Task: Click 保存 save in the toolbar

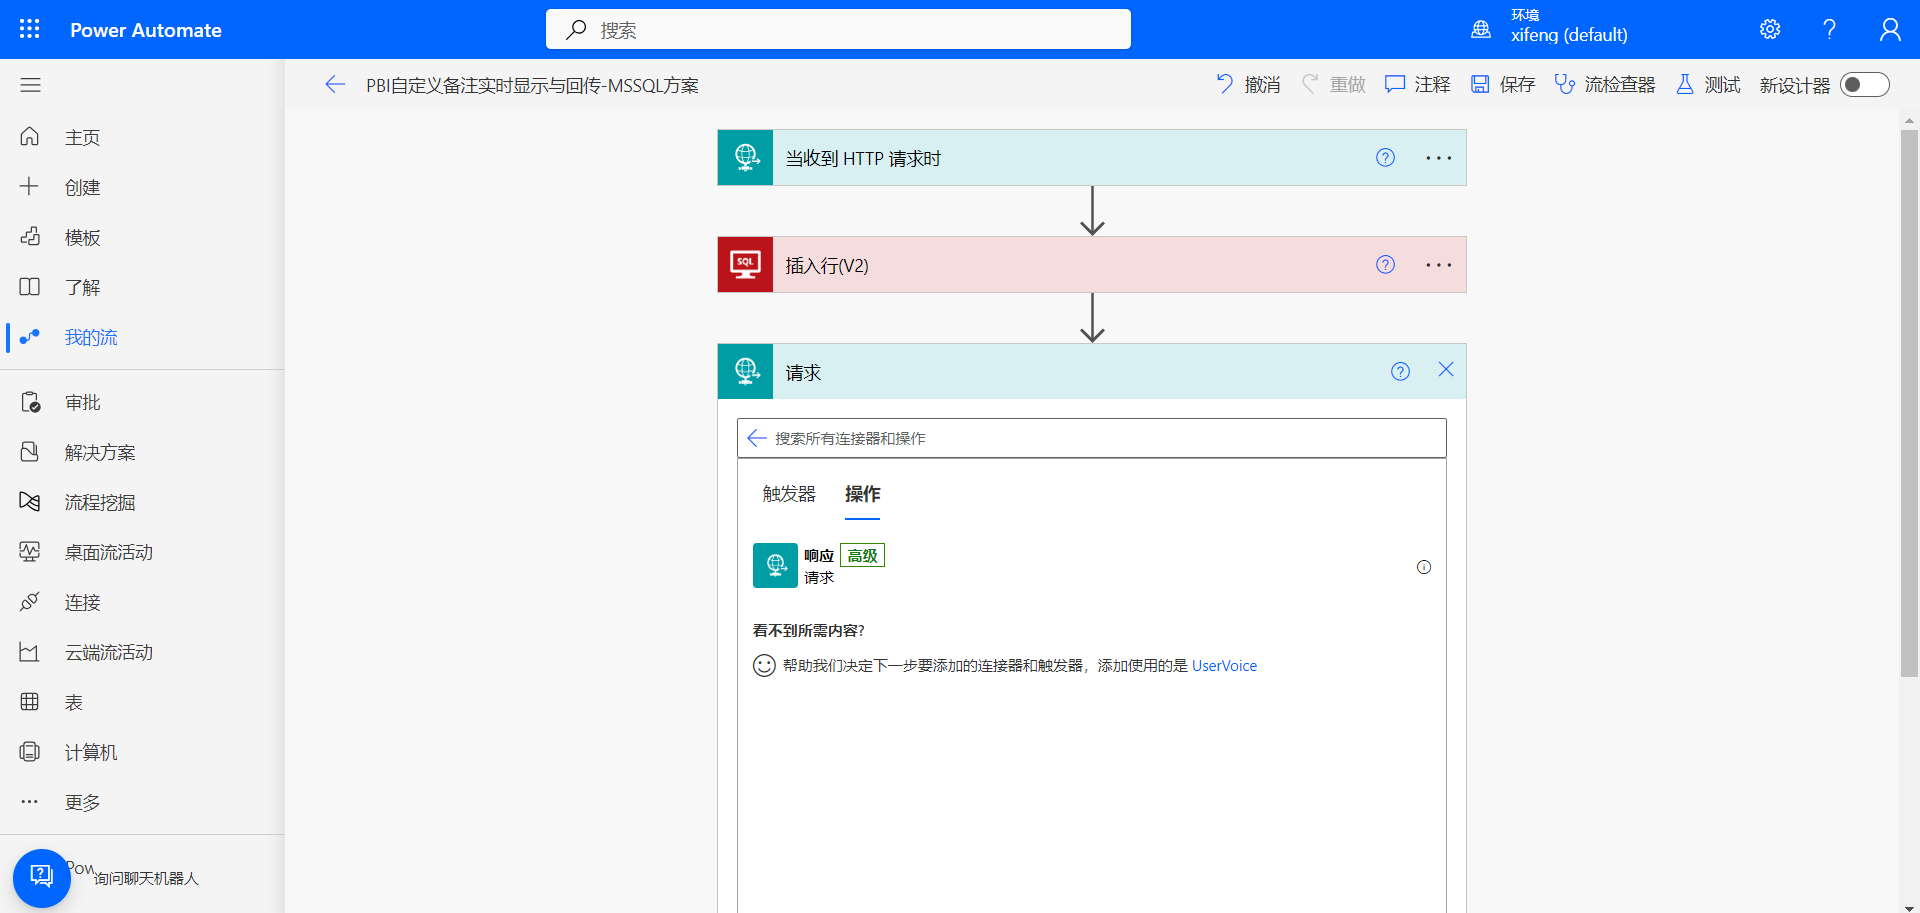Action: 1503,85
